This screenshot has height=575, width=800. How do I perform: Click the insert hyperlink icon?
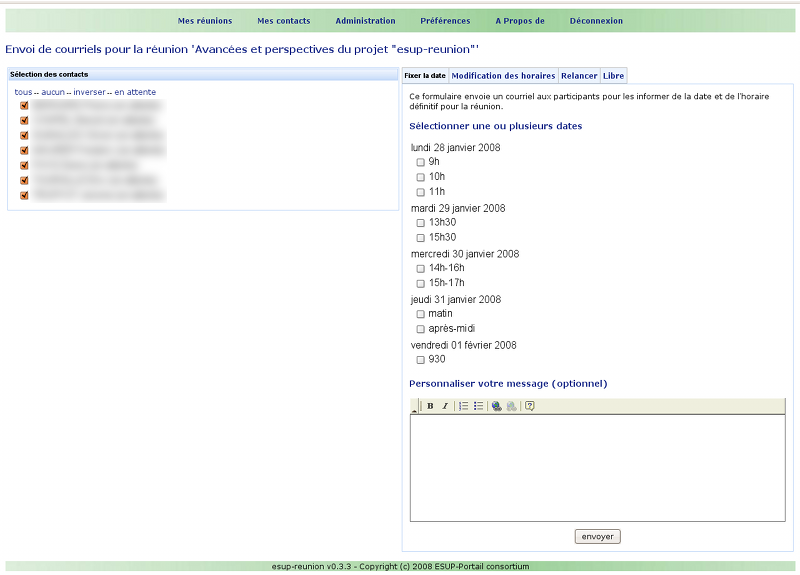click(x=497, y=406)
